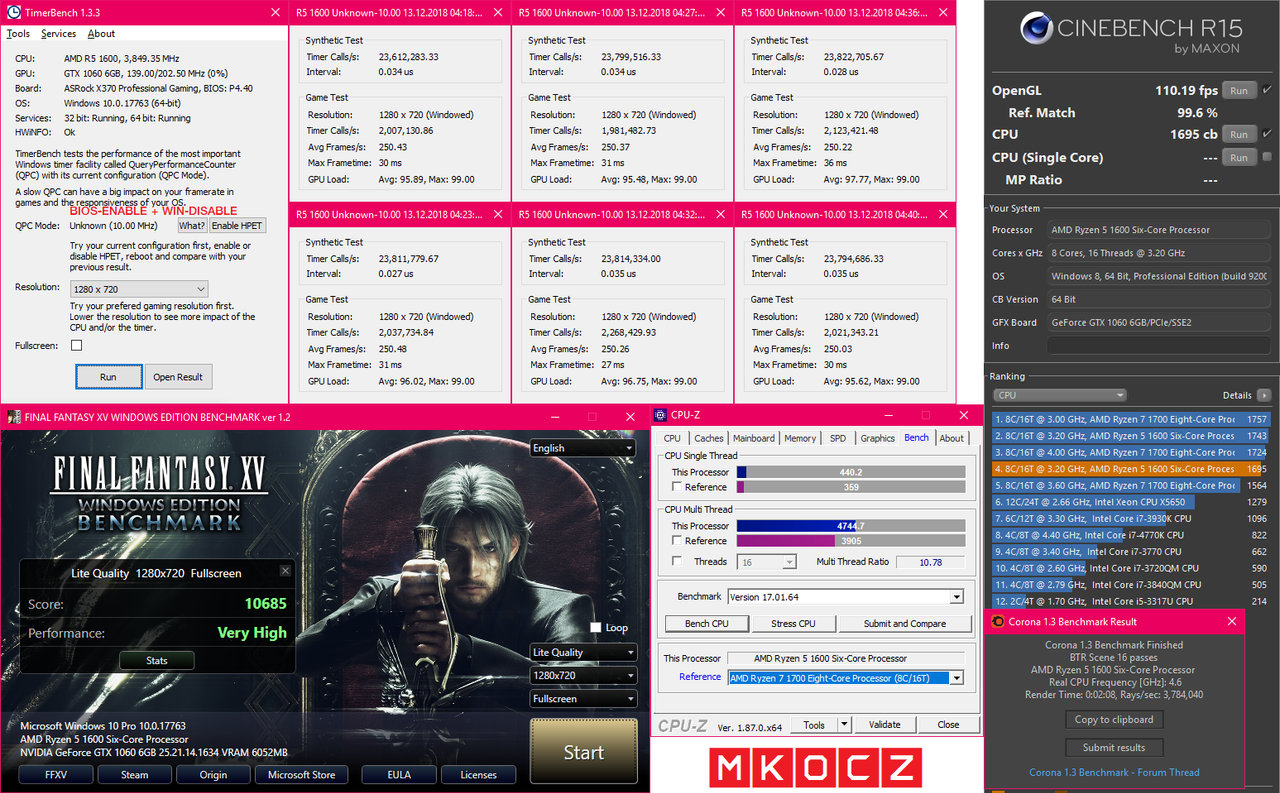
Task: Open the CPU ranking dropdown in Cinebench
Action: click(1059, 394)
